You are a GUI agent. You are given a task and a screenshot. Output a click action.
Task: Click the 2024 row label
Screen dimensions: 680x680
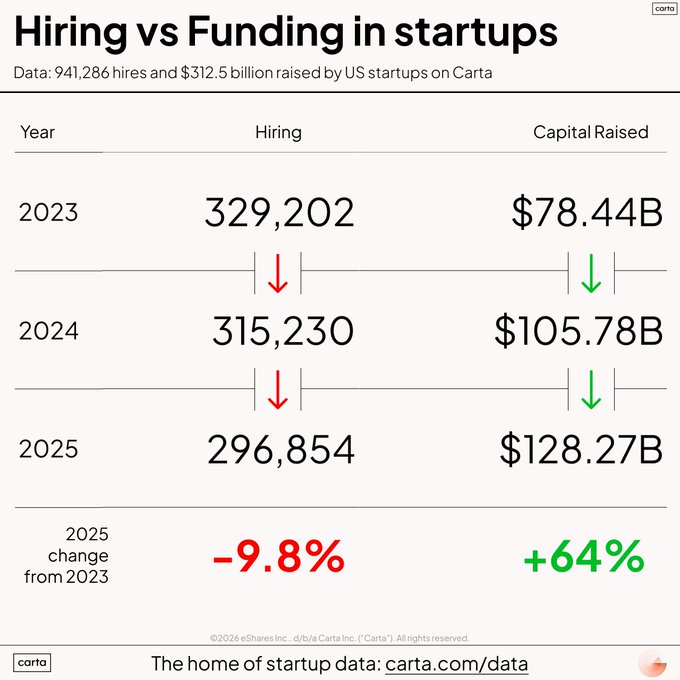point(48,331)
